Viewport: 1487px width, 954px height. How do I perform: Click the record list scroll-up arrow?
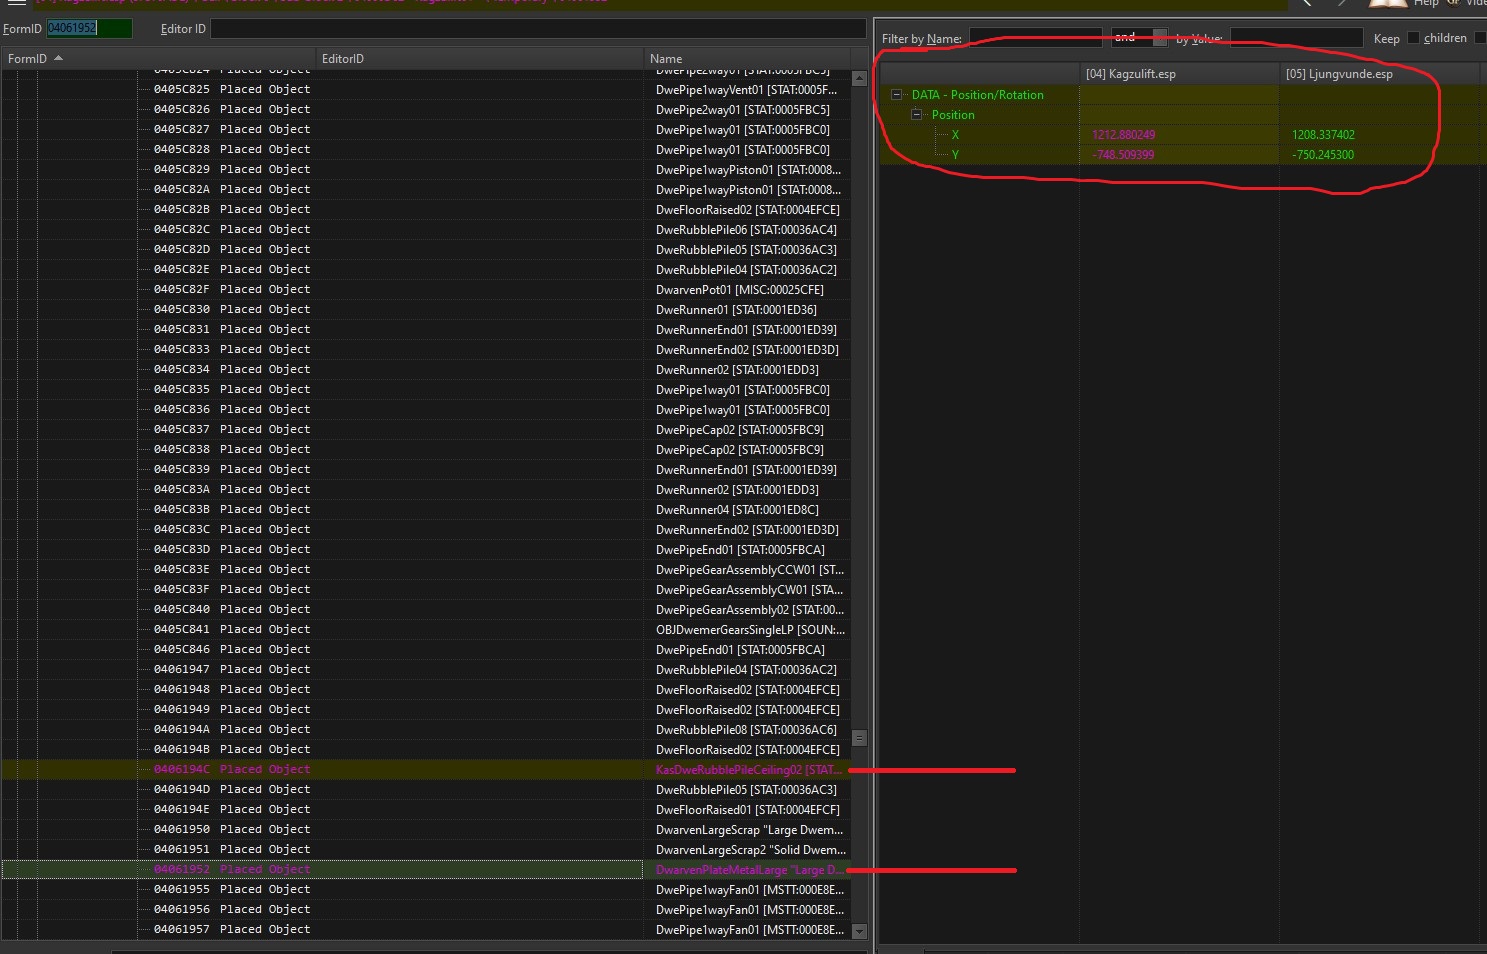coord(859,78)
